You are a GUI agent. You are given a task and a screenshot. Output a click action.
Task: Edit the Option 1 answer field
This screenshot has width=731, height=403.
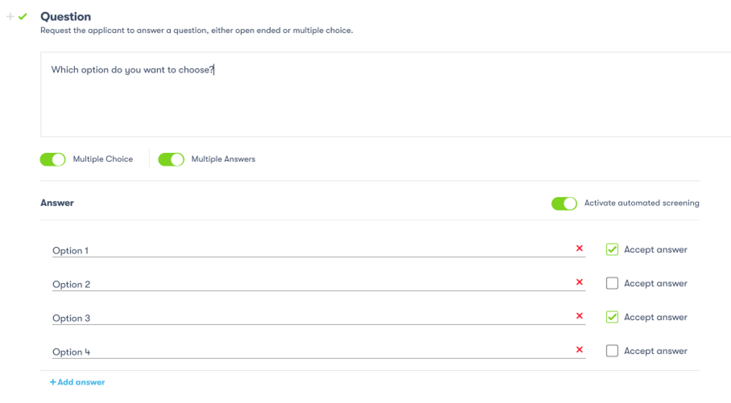click(x=310, y=250)
